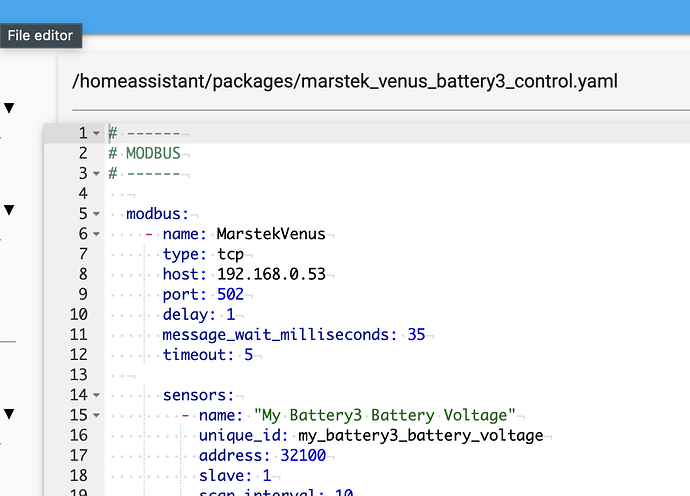
Task: Click the file path marstek_venus_battery3_control.yaml
Action: click(x=345, y=81)
